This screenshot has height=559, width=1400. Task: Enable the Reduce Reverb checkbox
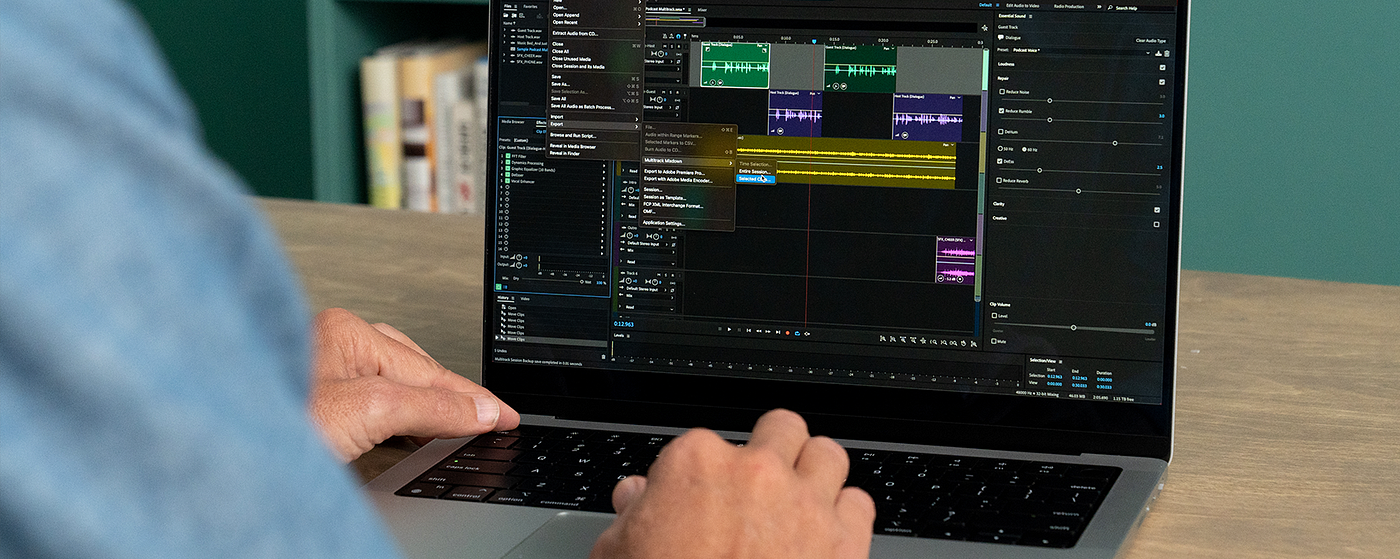1000,180
